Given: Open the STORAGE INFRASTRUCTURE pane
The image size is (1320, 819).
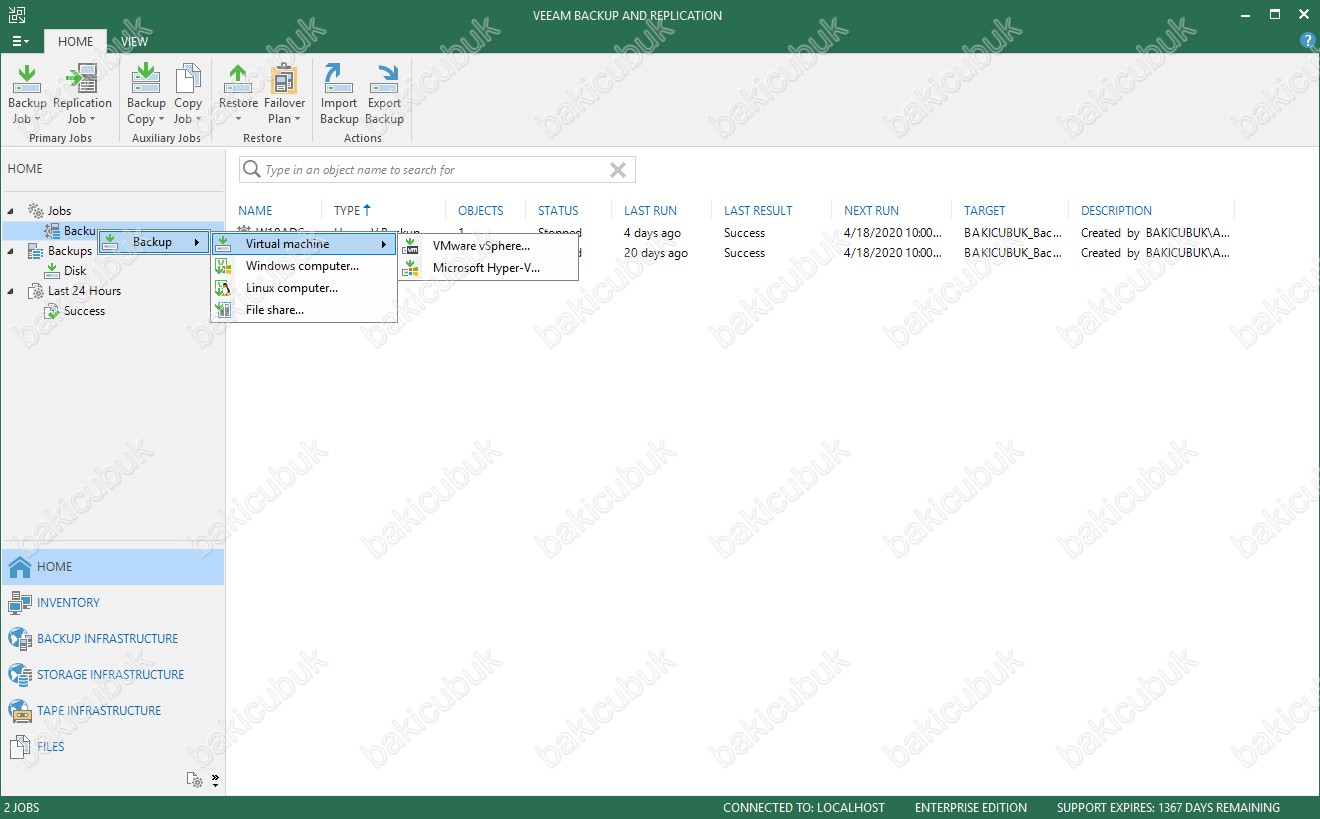Looking at the screenshot, I should 112,675.
